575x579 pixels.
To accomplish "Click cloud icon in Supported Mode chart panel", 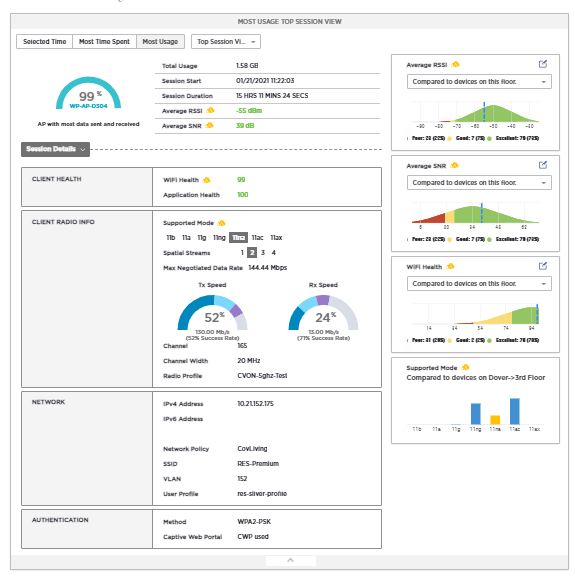I will click(x=465, y=367).
